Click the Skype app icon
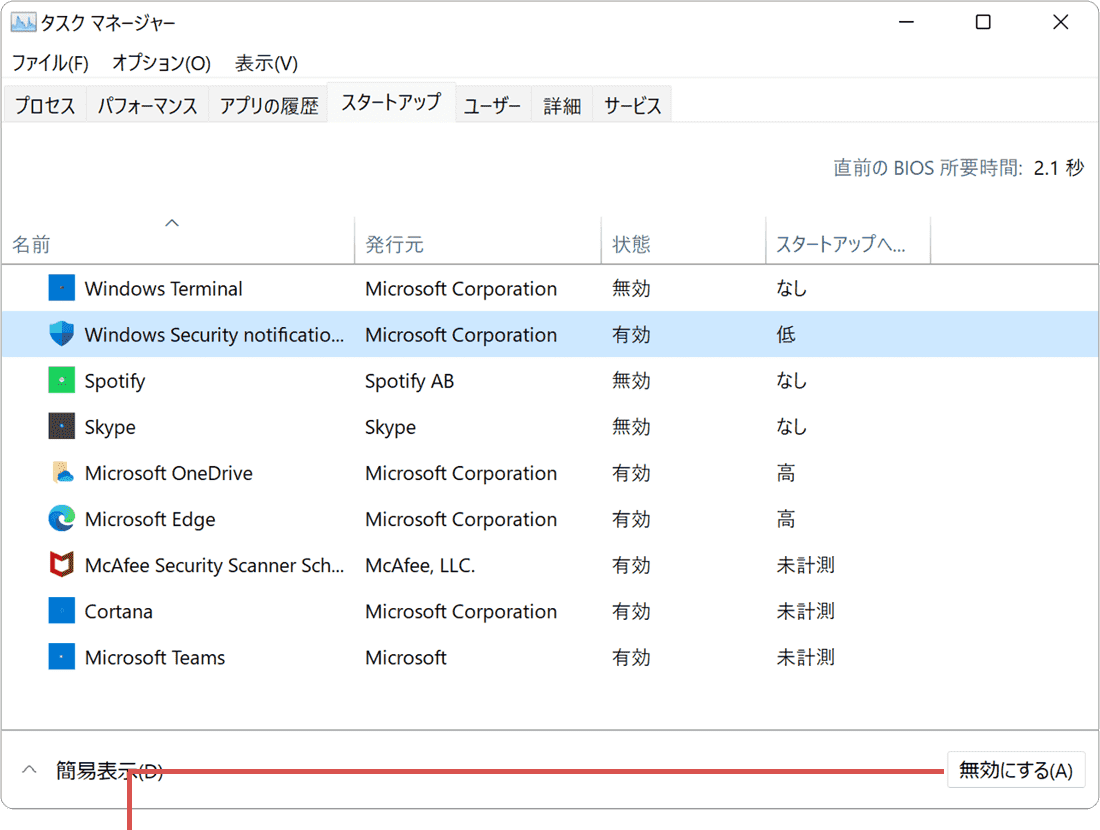The width and height of the screenshot is (1100, 830). click(62, 426)
